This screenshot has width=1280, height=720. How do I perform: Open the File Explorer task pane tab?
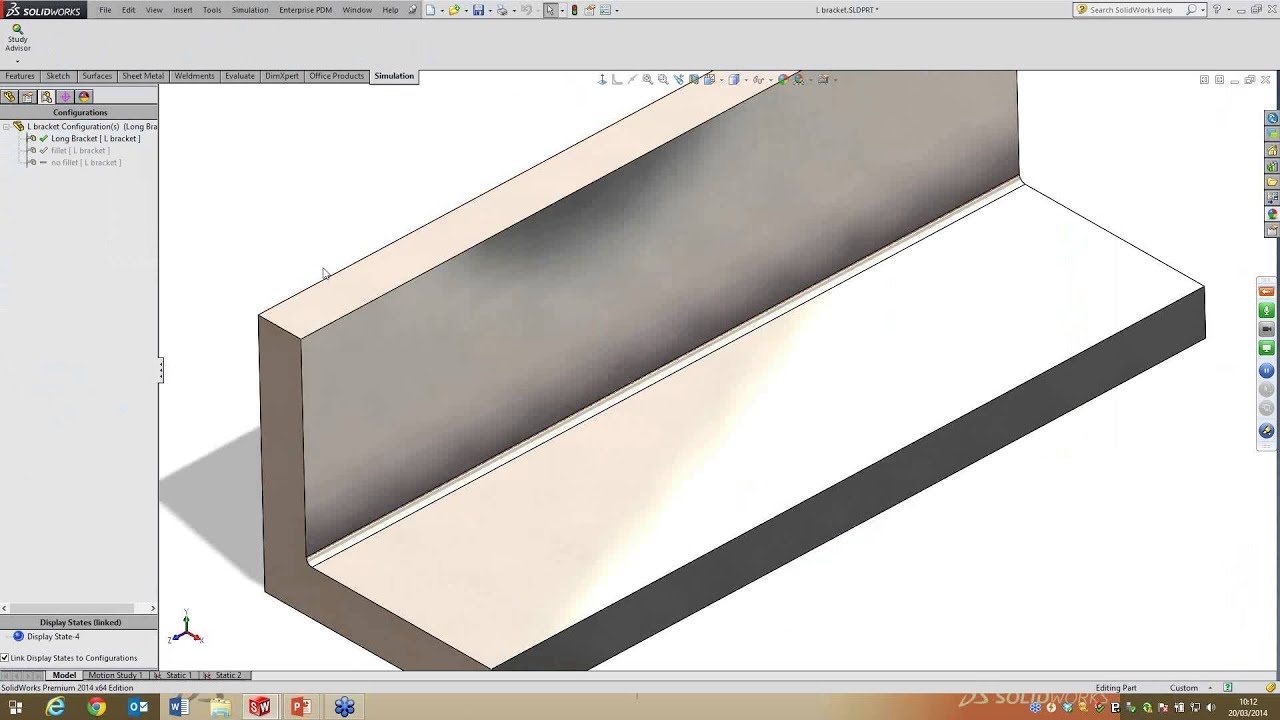(1272, 182)
